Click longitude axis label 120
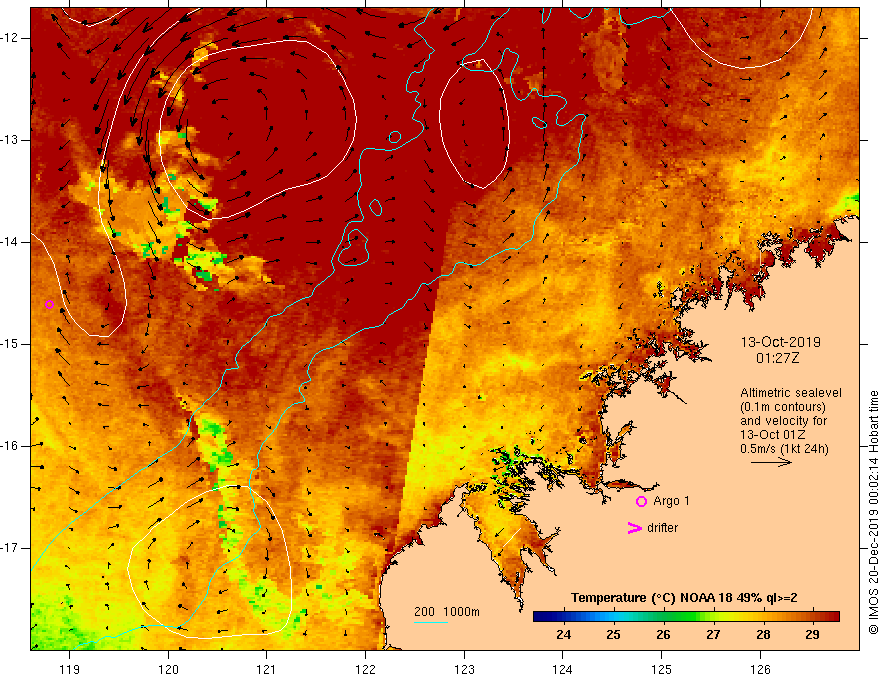Viewport: 880px width, 680px height. 168,669
